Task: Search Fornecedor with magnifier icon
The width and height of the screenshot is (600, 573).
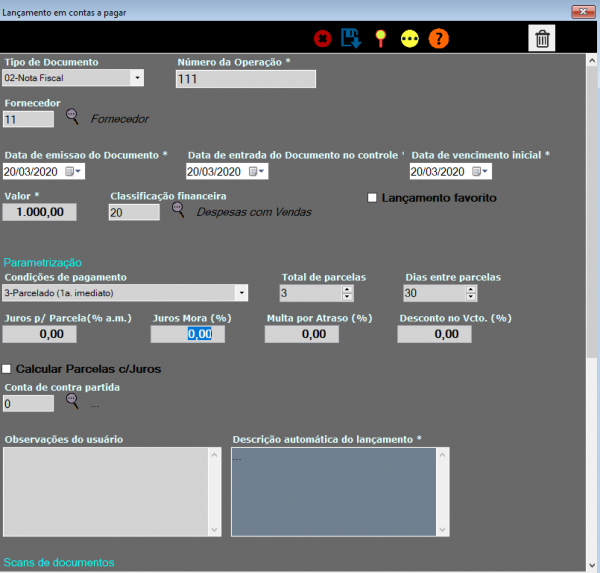Action: click(x=72, y=117)
